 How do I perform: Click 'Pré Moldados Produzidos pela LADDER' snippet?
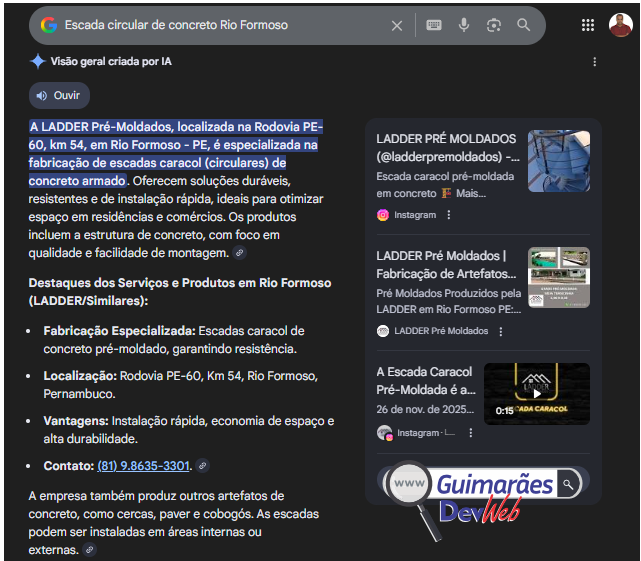(448, 301)
